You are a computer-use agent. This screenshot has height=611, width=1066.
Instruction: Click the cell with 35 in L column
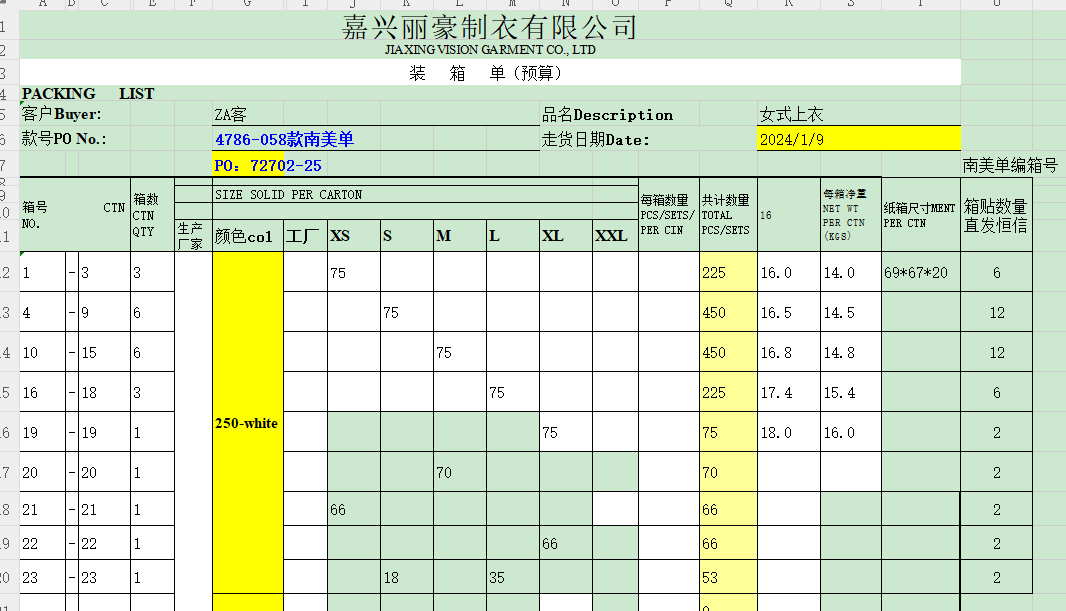pos(512,578)
